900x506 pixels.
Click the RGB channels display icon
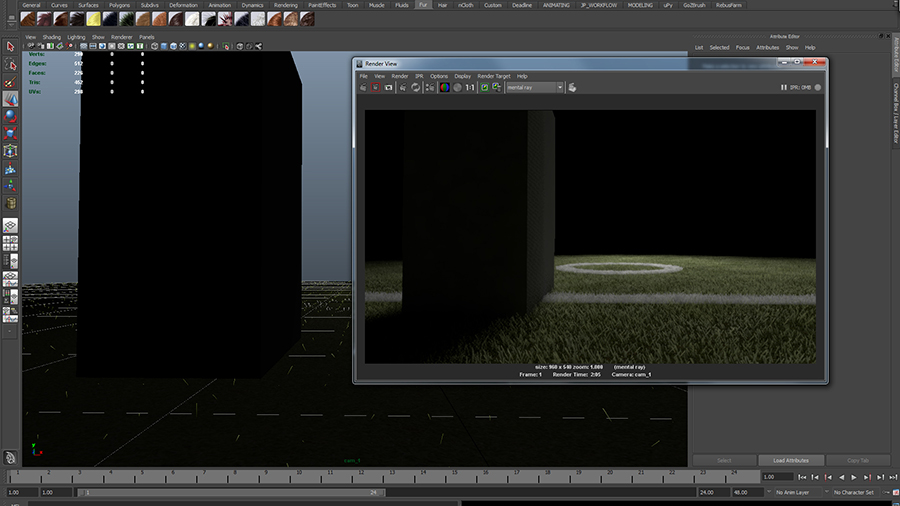tap(444, 87)
